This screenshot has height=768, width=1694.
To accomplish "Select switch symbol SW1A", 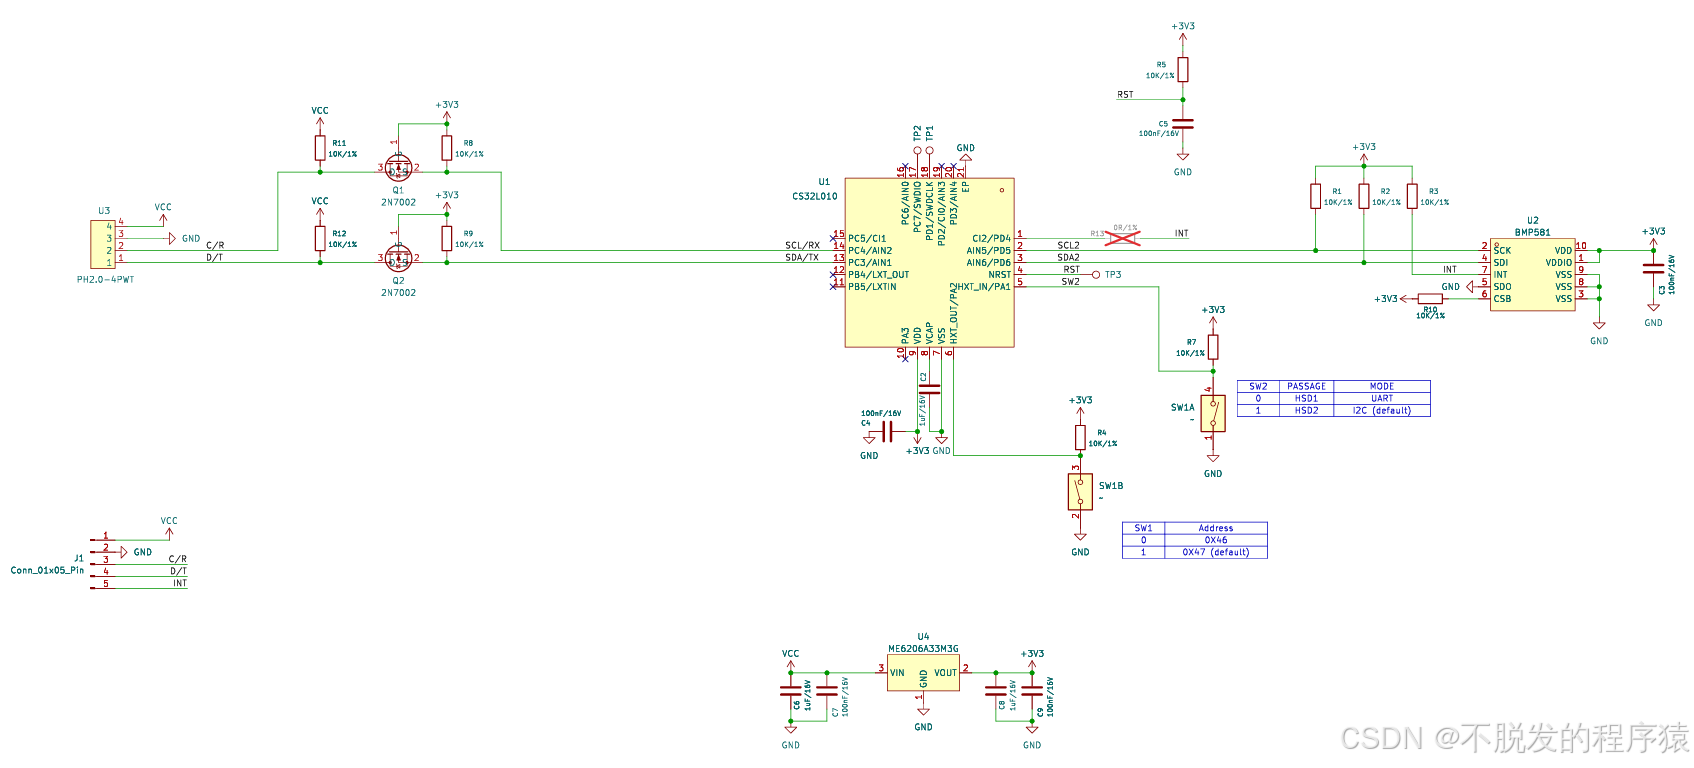I will point(1212,413).
